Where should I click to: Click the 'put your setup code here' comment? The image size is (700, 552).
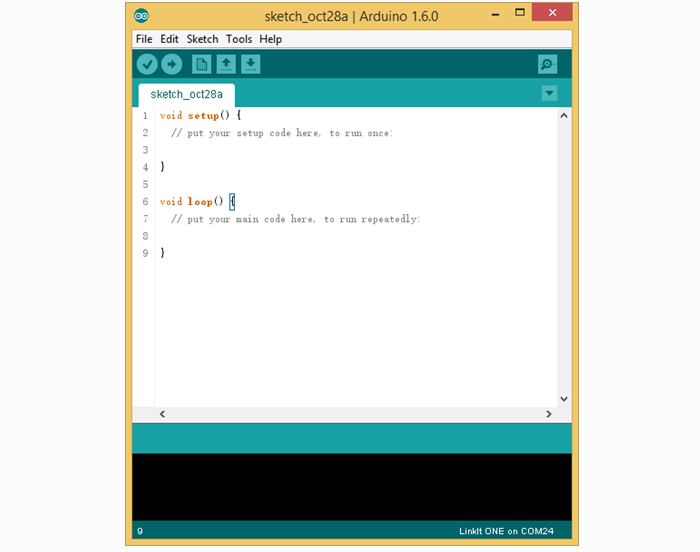282,133
